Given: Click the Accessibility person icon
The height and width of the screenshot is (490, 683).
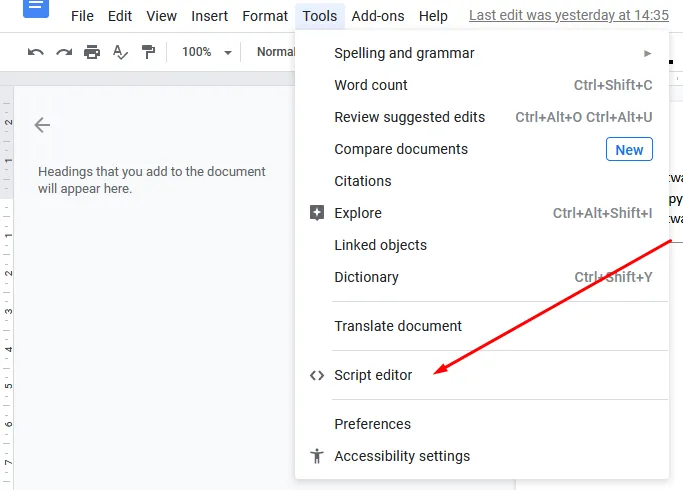Looking at the screenshot, I should [x=317, y=456].
